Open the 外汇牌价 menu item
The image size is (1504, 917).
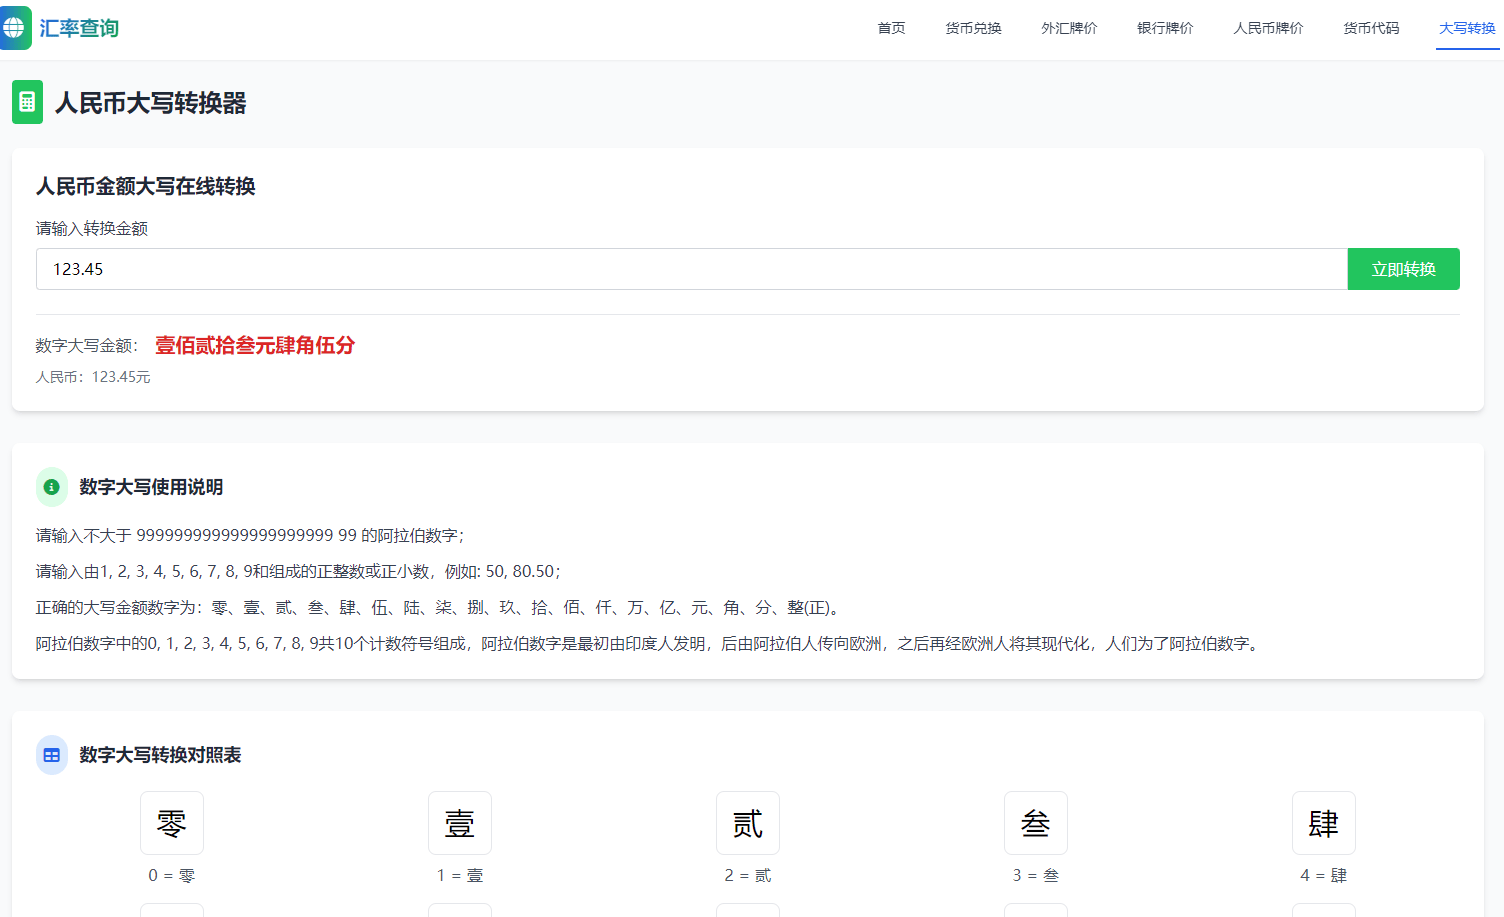point(1069,28)
